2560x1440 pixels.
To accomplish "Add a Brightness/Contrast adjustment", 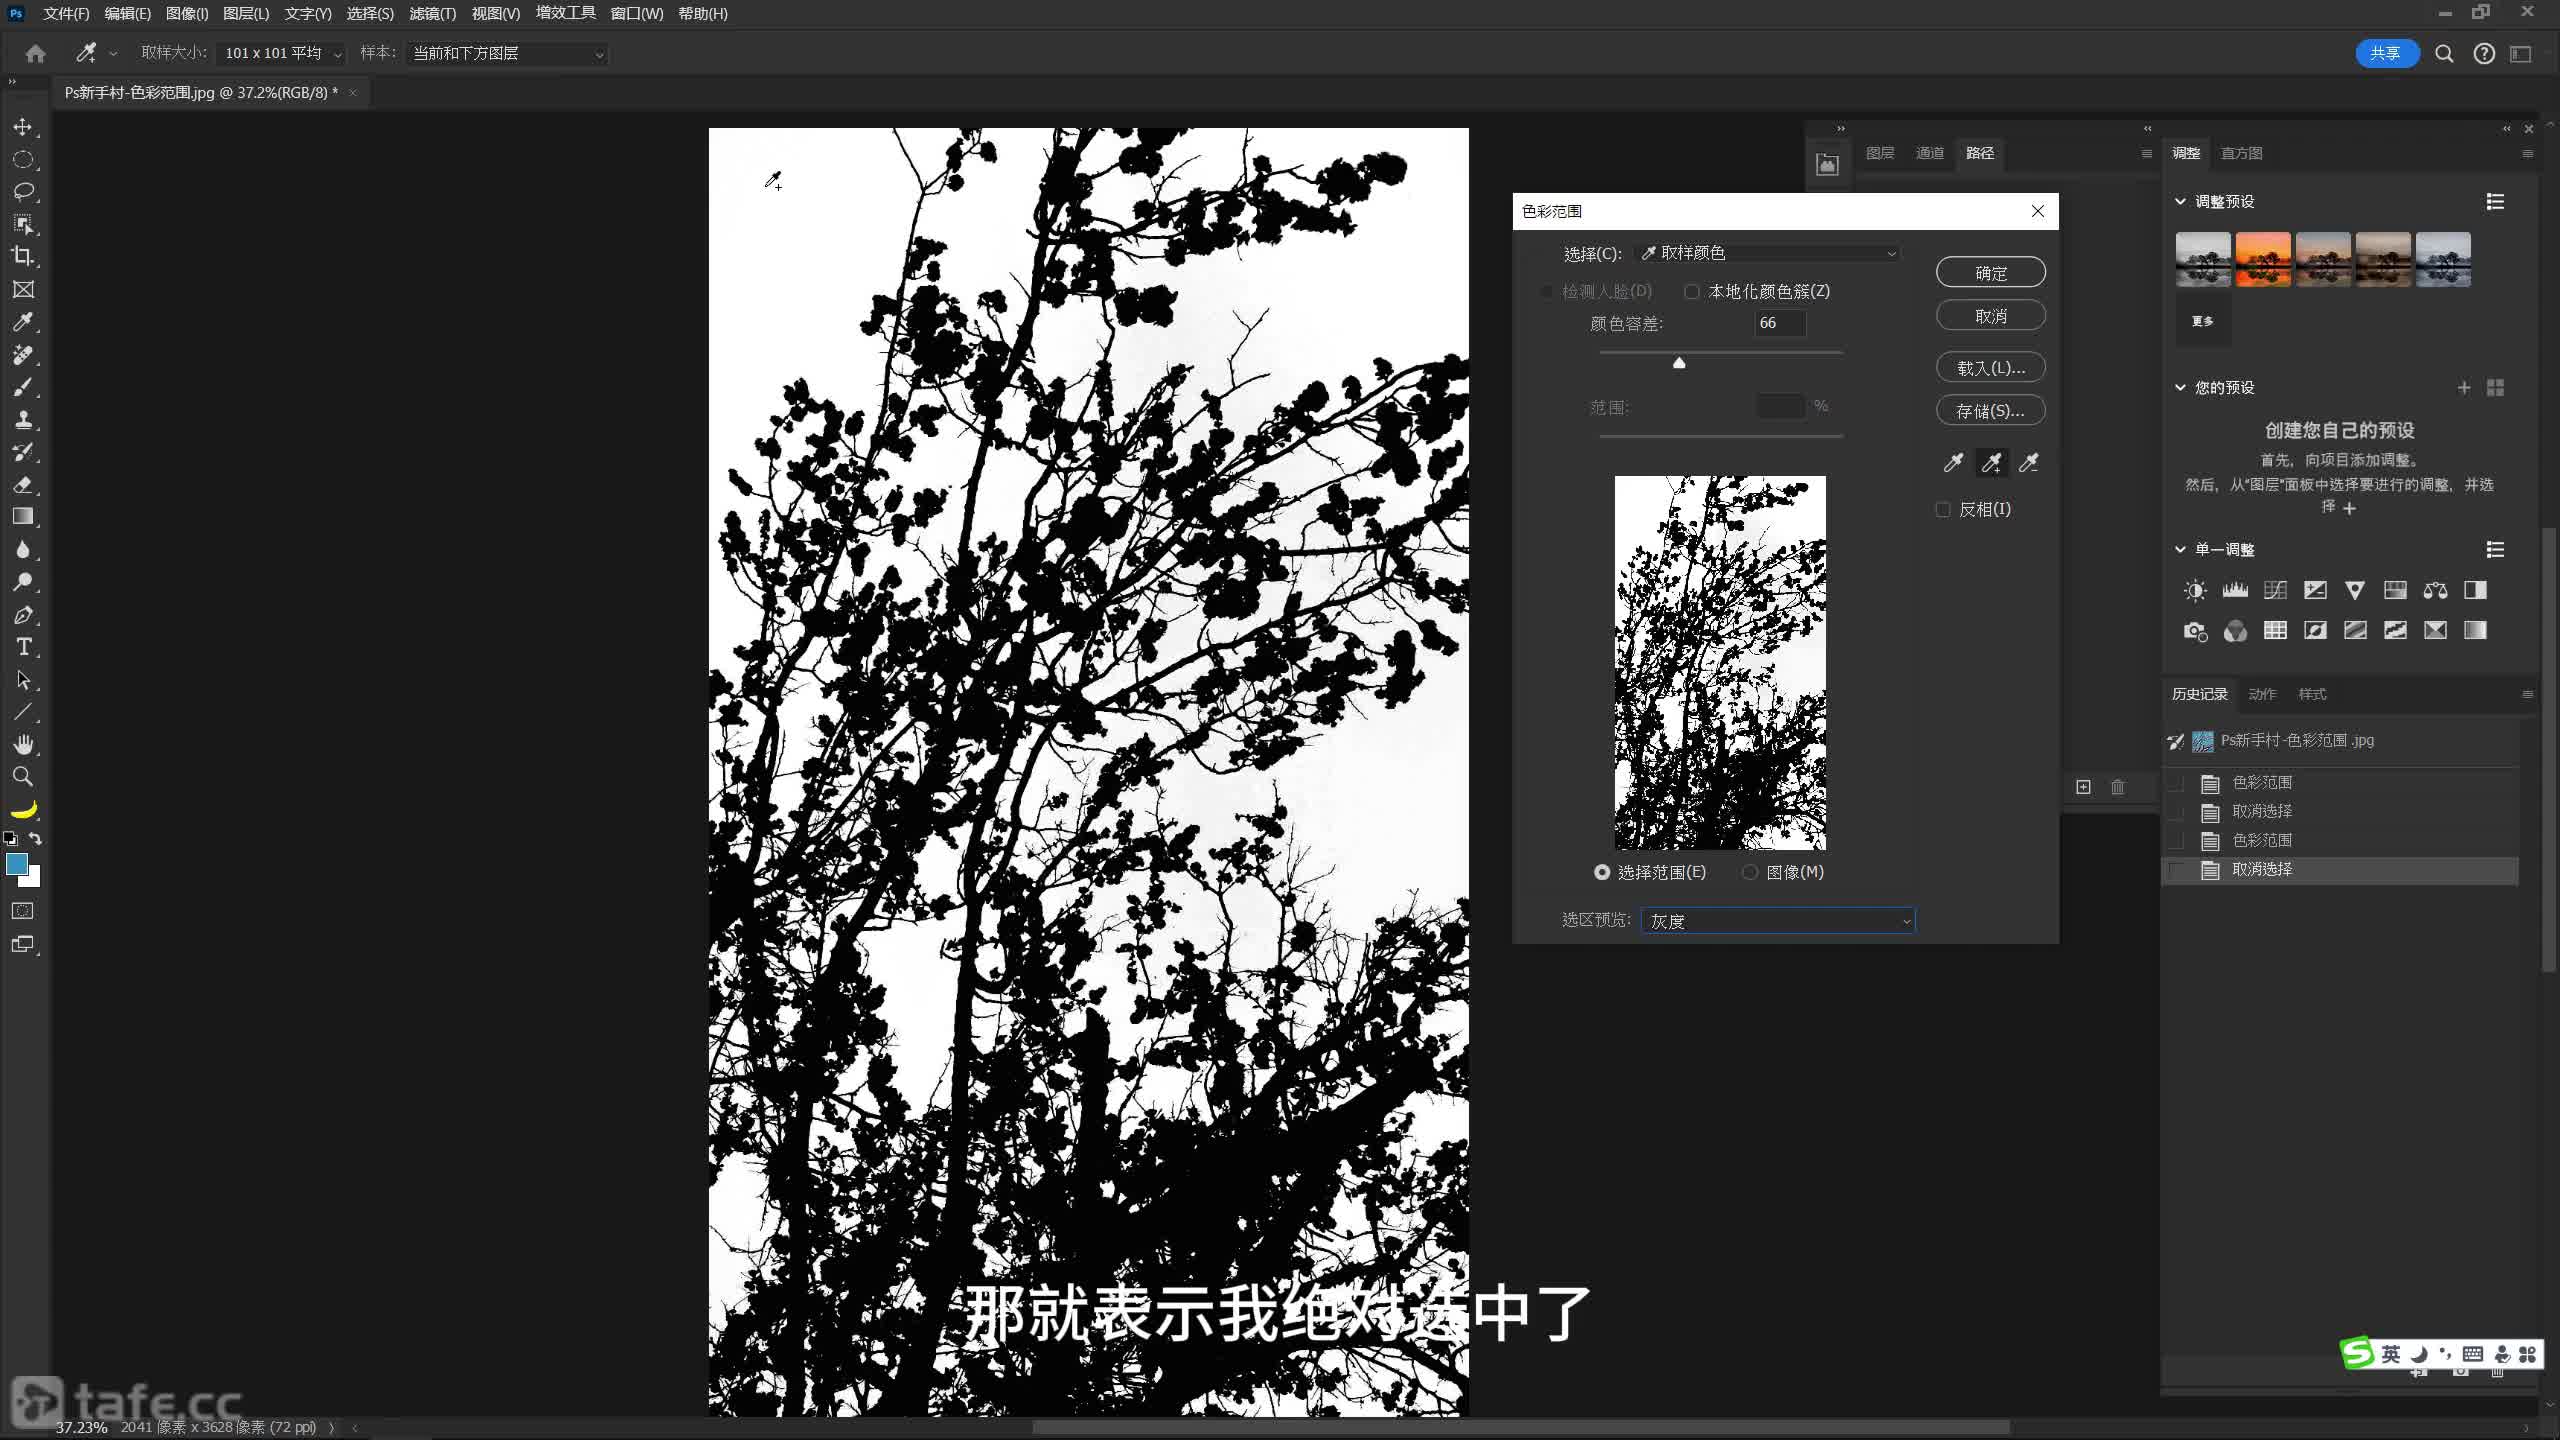I will 2195,590.
